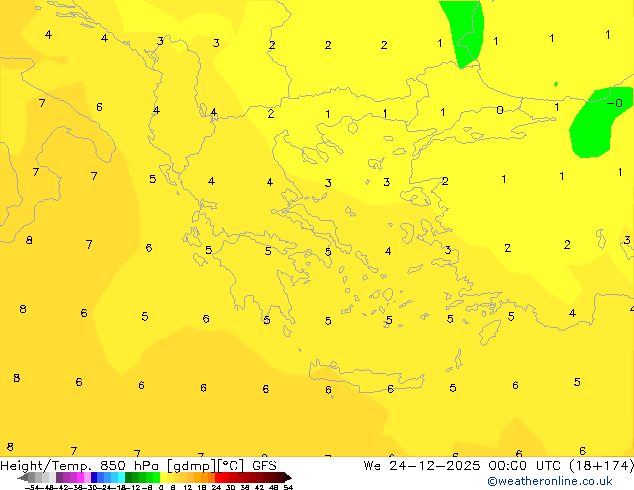Screen dimensions: 634x490
Task: Click the legend scale label -54
Action: [x=32, y=488]
